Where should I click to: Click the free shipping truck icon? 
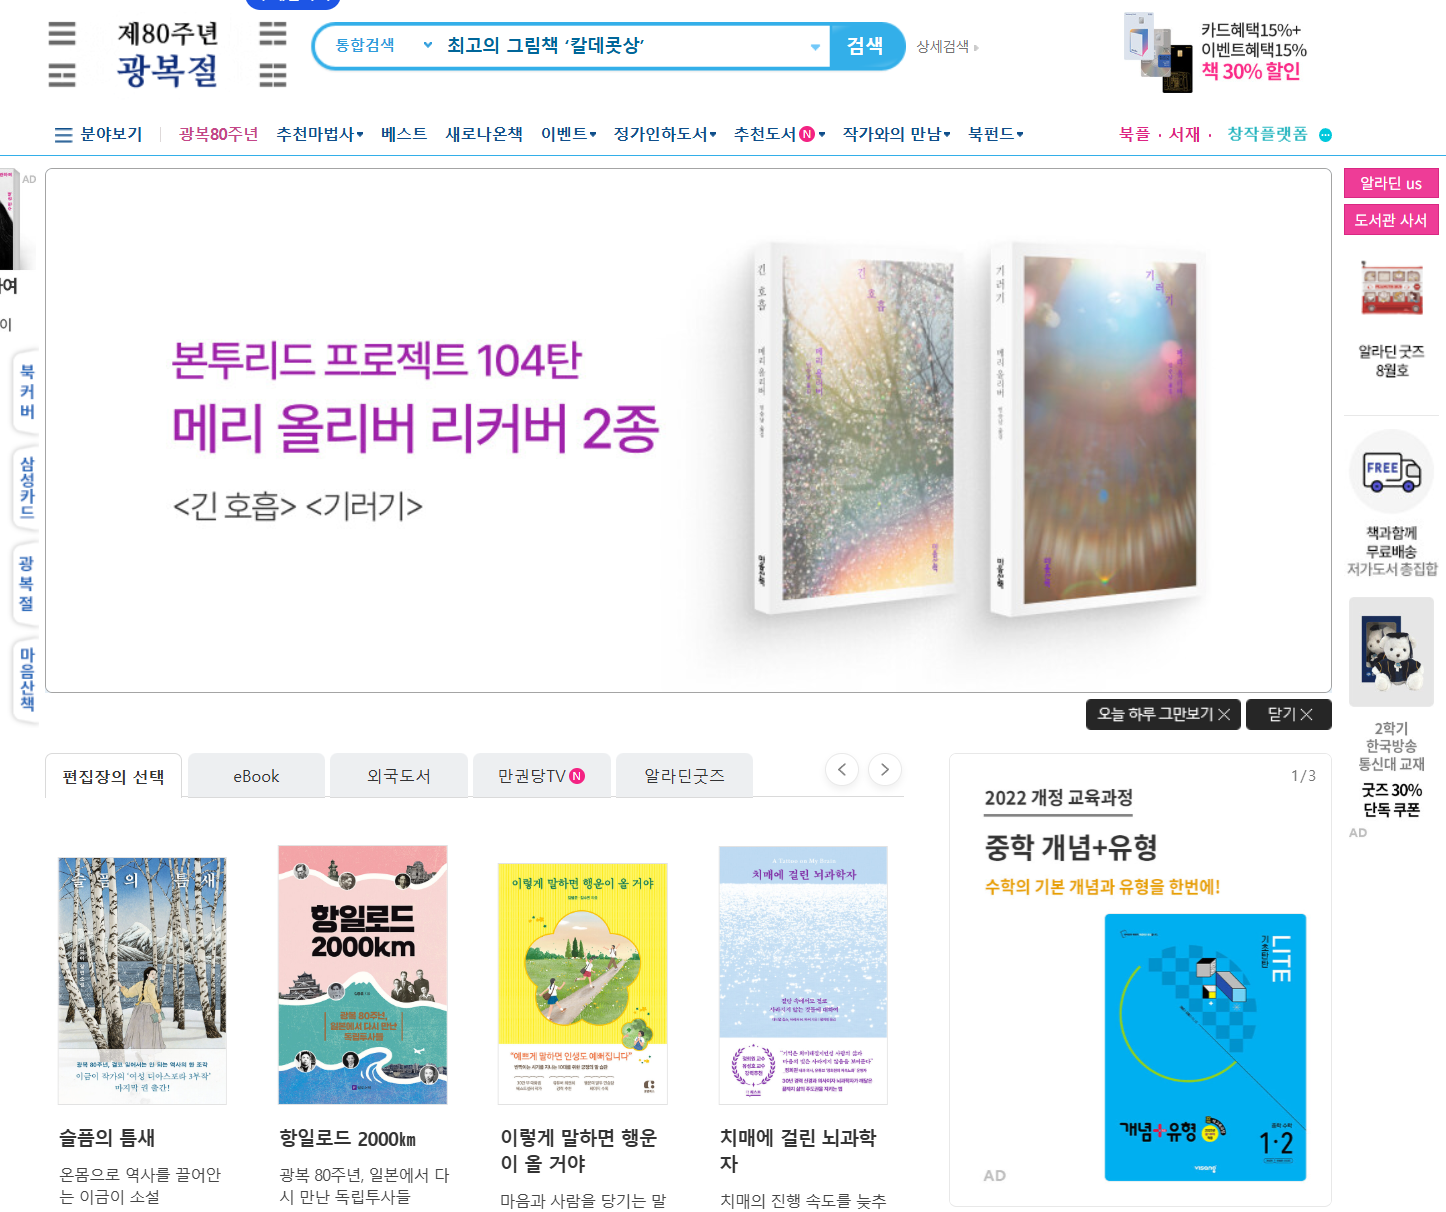(1391, 472)
